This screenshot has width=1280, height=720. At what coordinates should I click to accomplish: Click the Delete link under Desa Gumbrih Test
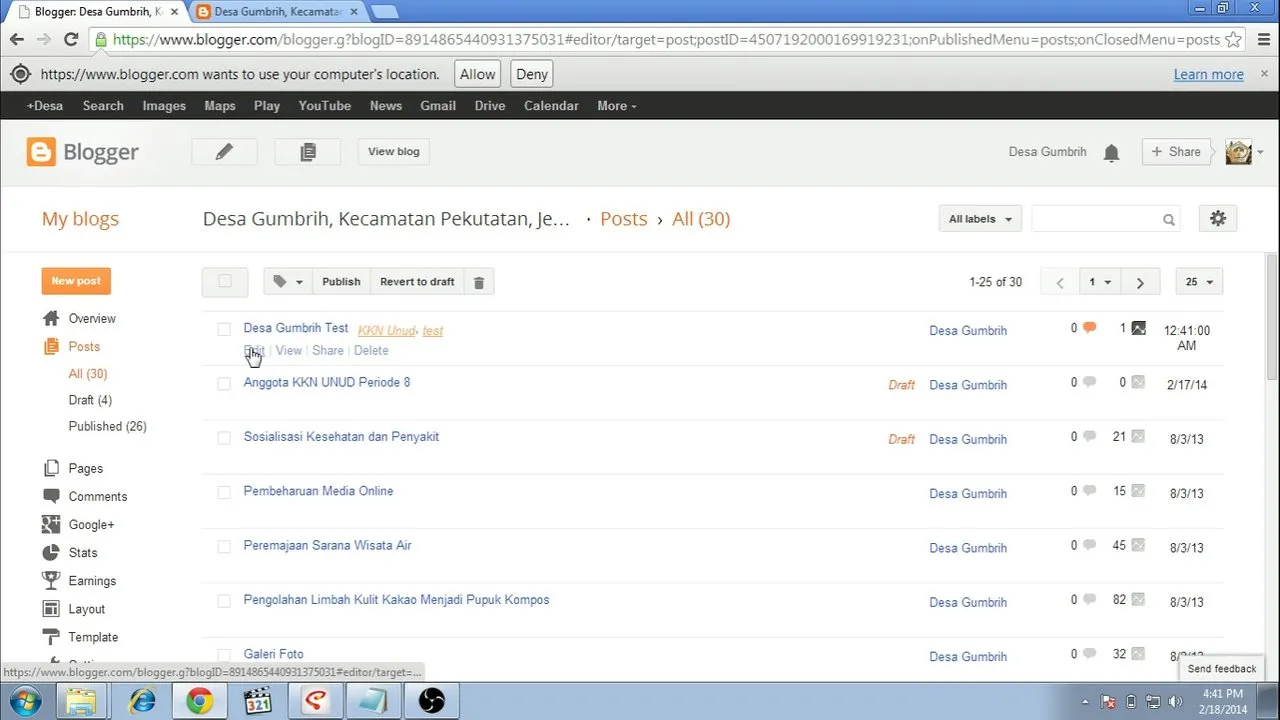371,351
